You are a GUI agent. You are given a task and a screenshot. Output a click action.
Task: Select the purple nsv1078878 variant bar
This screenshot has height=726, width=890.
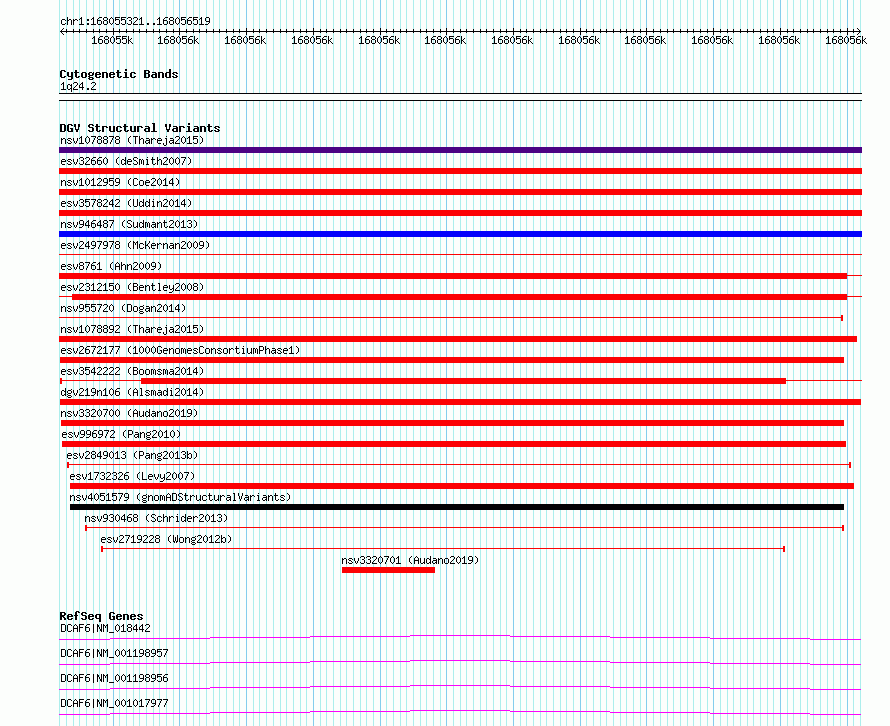click(x=460, y=150)
